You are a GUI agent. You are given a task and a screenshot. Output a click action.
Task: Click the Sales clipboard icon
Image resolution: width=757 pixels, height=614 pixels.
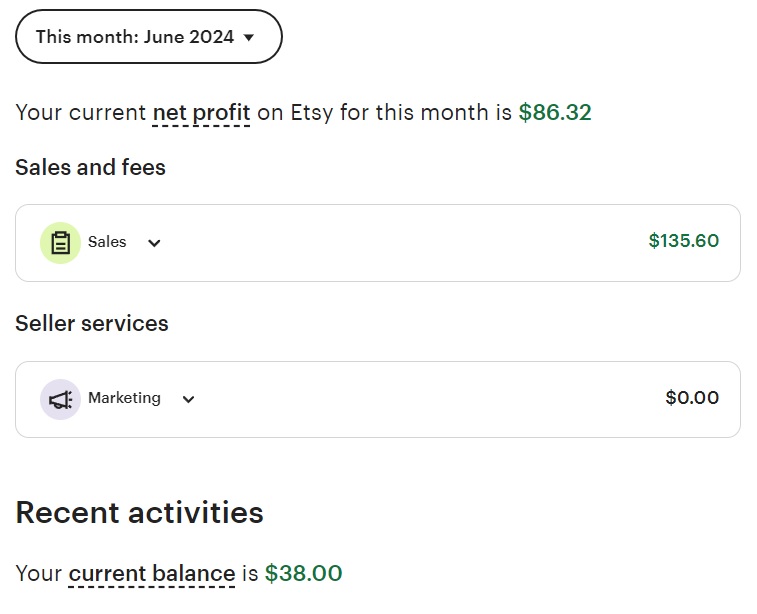tap(60, 243)
